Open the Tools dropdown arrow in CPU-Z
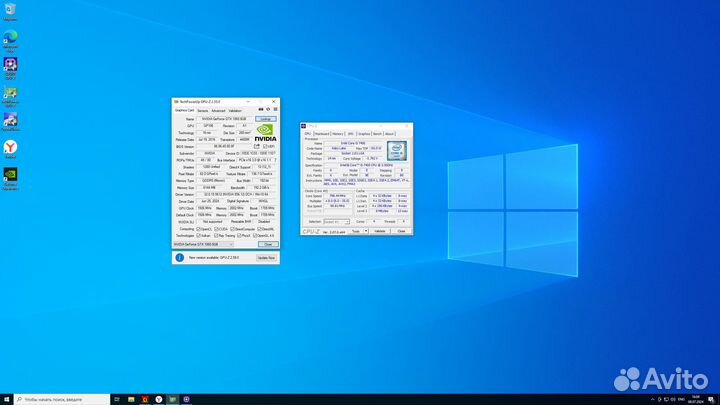This screenshot has height=405, width=720. (x=366, y=231)
